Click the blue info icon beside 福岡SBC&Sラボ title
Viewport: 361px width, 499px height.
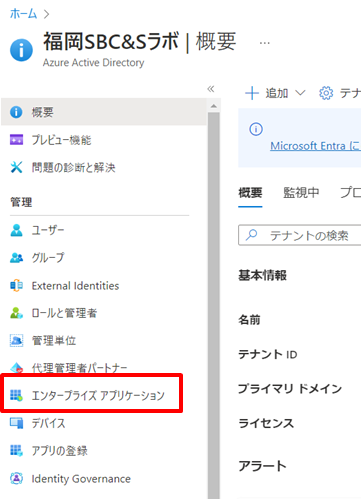[x=21, y=50]
